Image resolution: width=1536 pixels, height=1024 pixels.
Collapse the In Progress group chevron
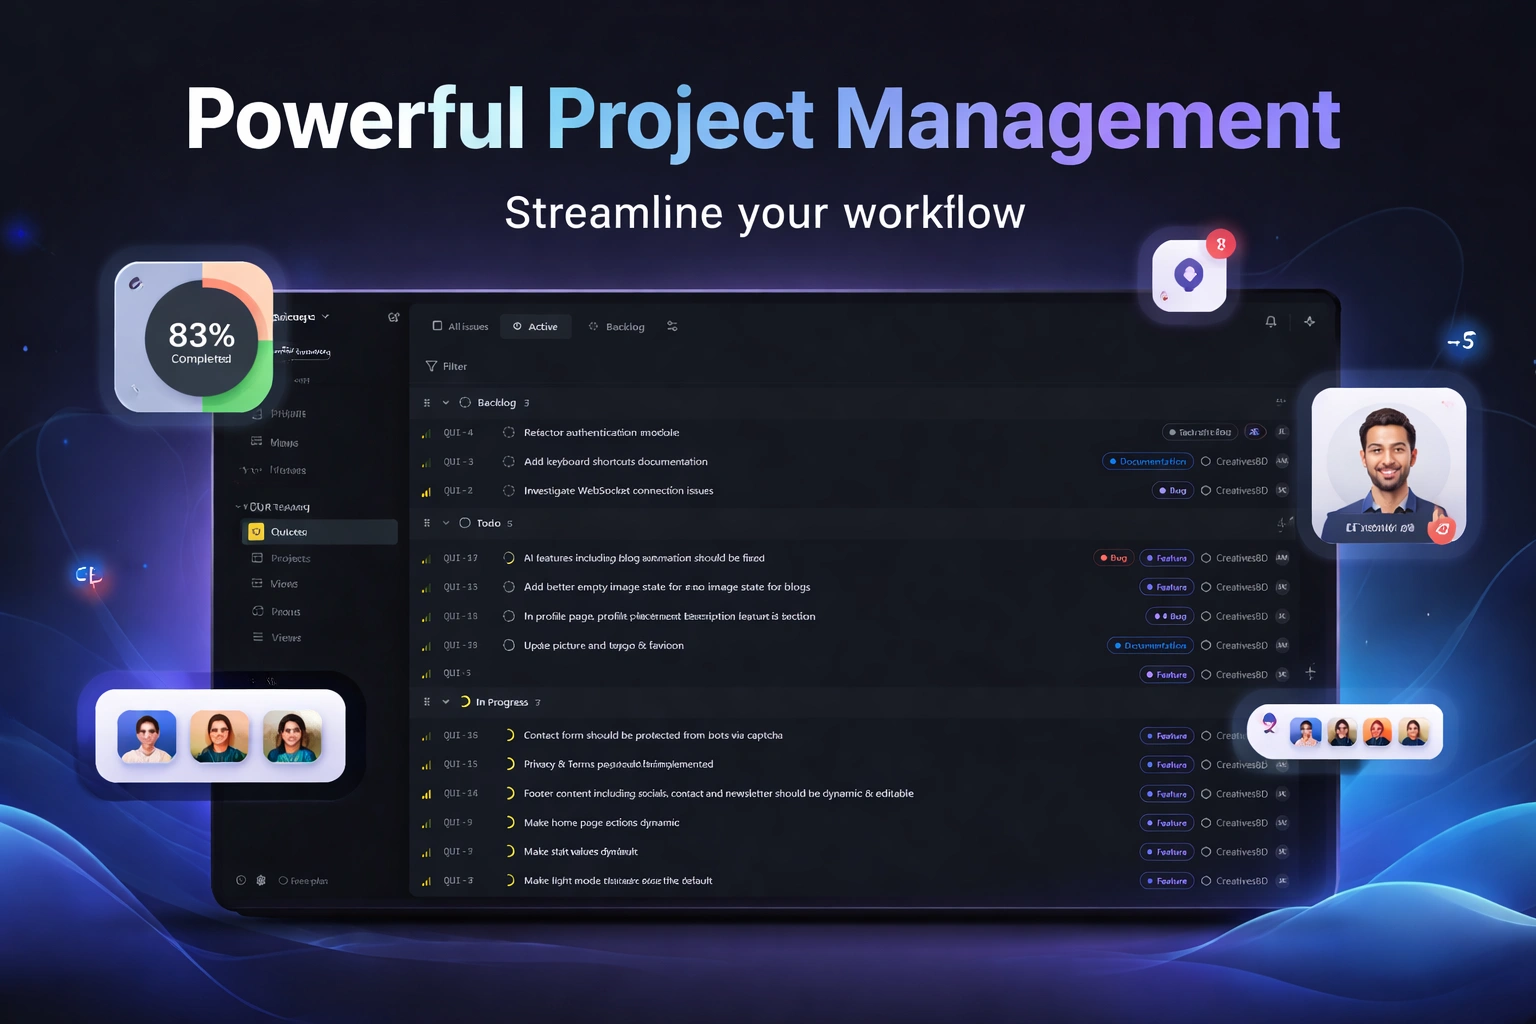[x=446, y=703]
